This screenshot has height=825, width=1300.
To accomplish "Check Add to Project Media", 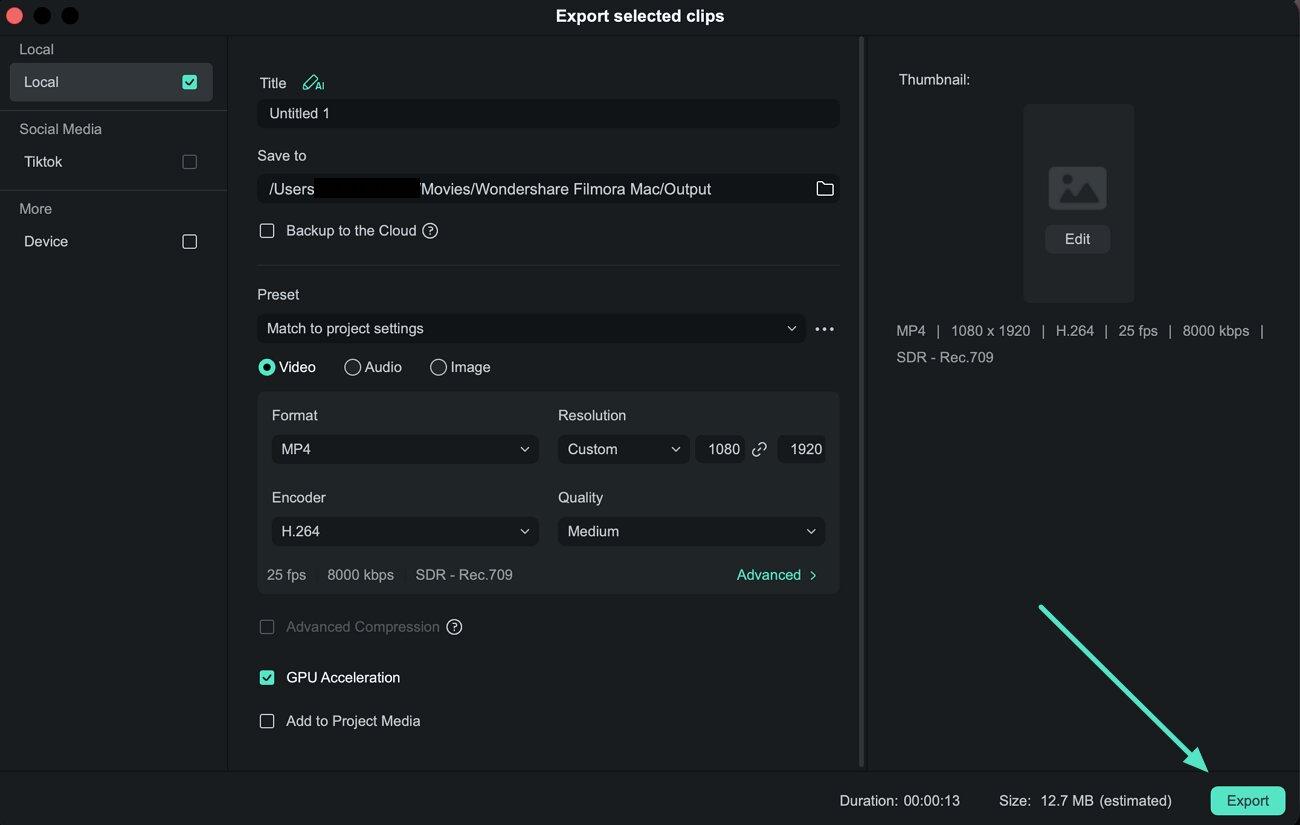I will [x=267, y=721].
